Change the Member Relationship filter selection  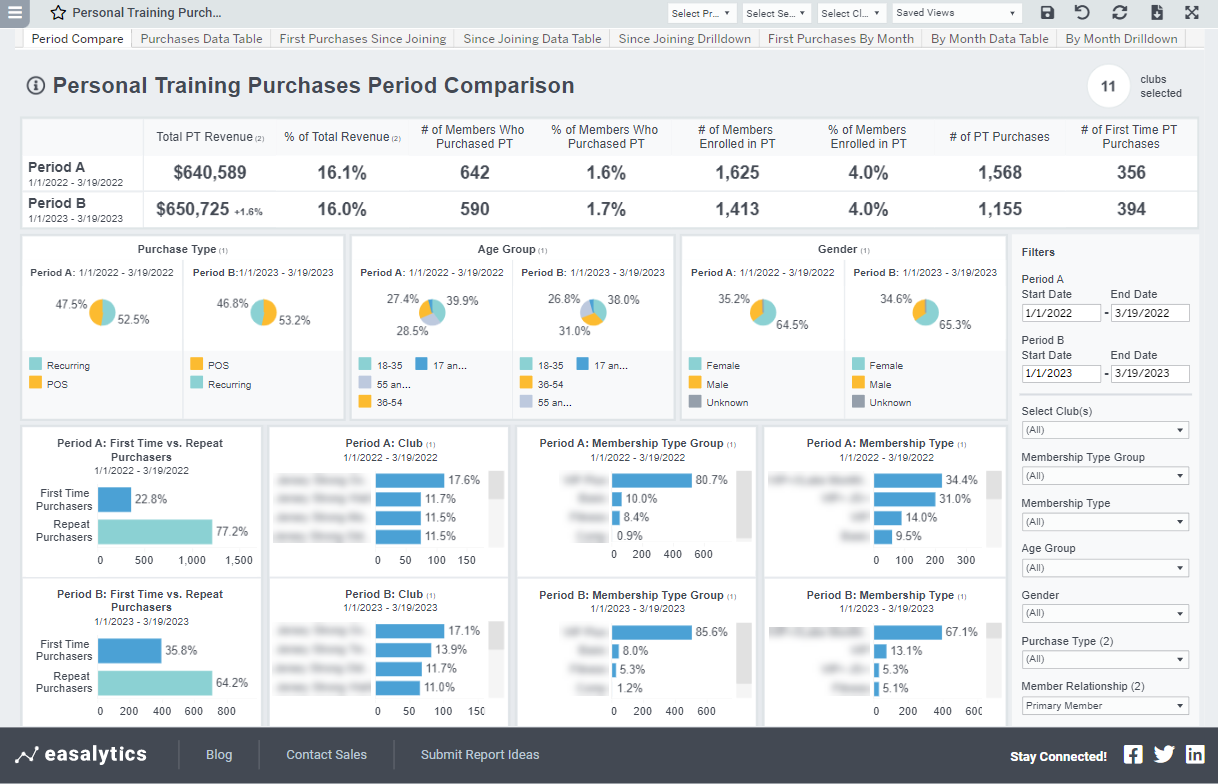point(1105,705)
